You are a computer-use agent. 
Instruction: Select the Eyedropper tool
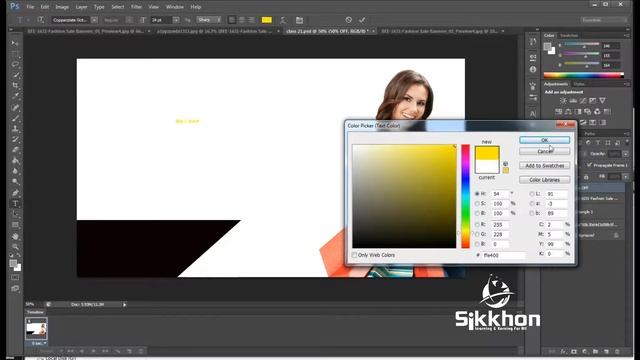tap(15, 96)
